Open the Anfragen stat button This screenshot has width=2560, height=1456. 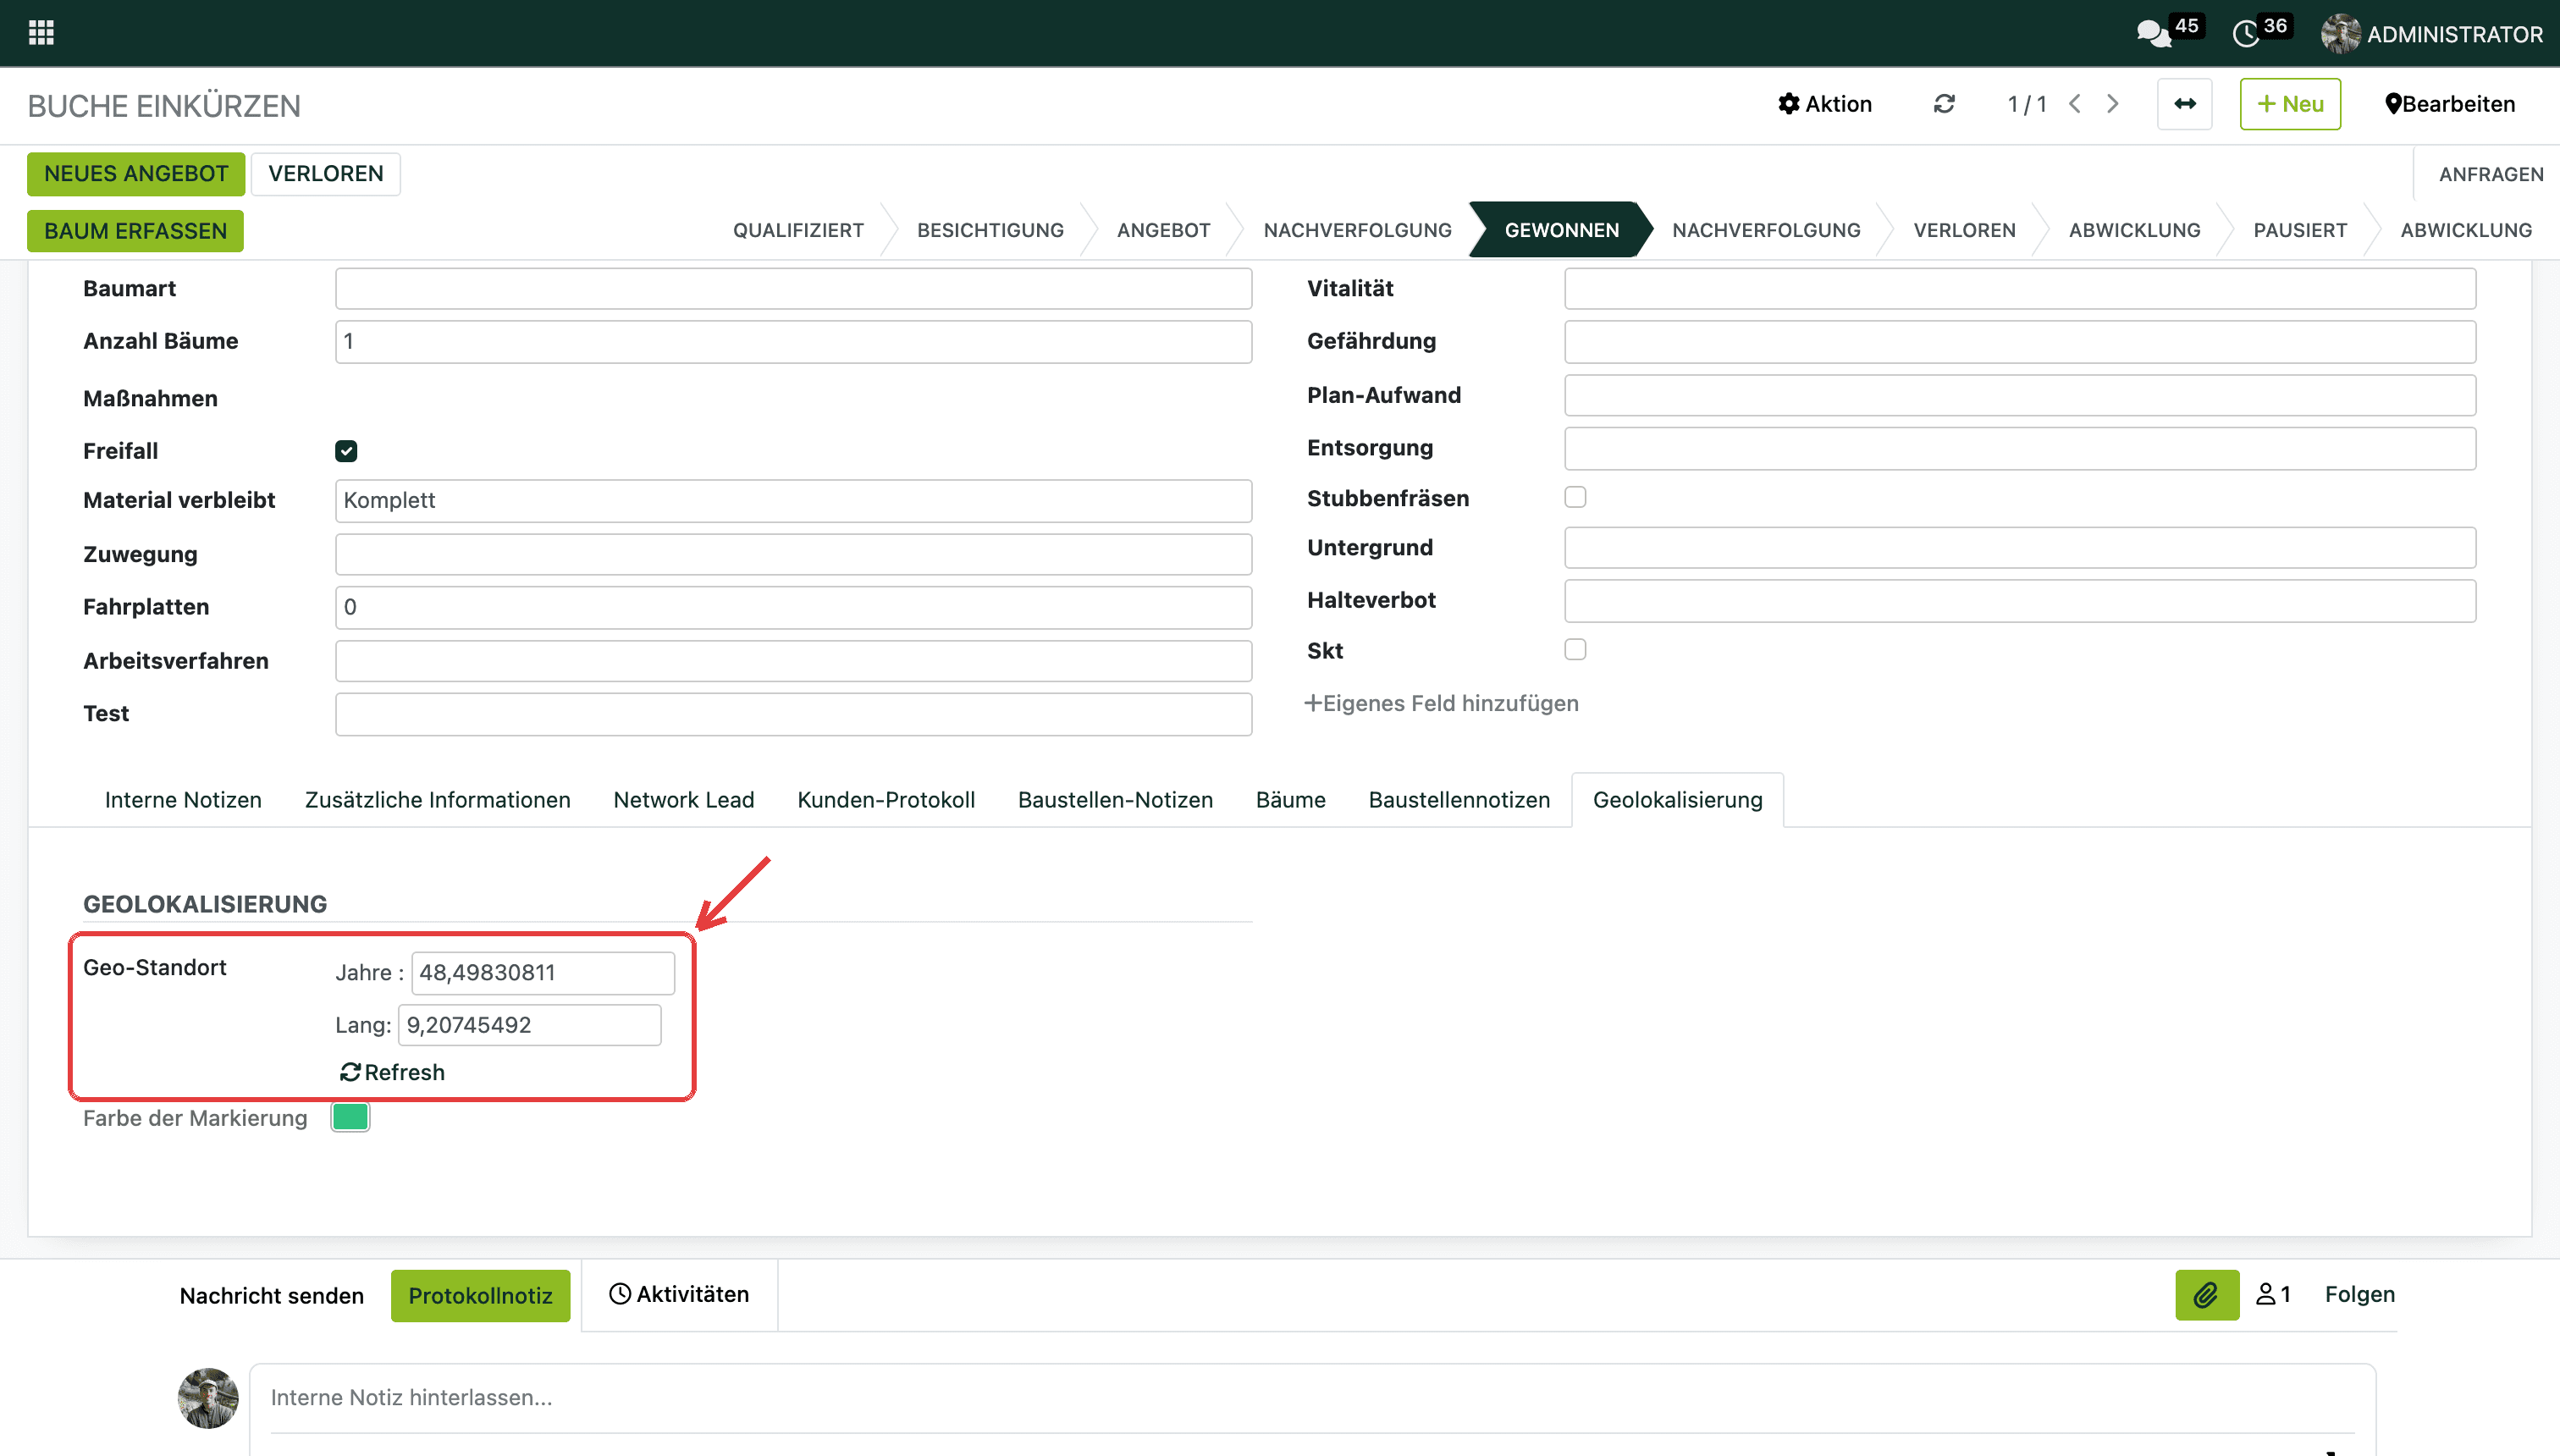pos(2490,174)
